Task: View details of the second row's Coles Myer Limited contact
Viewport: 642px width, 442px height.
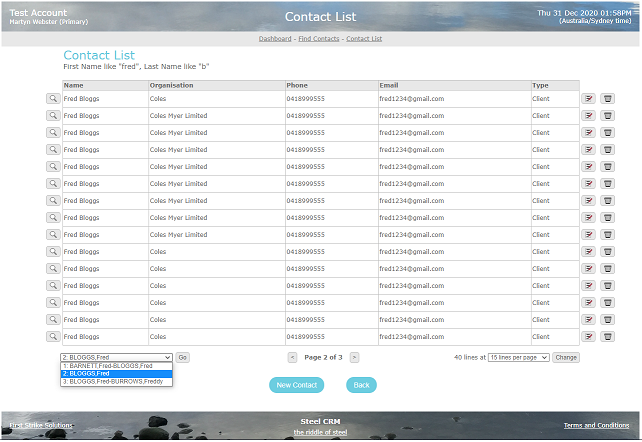Action: (53, 116)
